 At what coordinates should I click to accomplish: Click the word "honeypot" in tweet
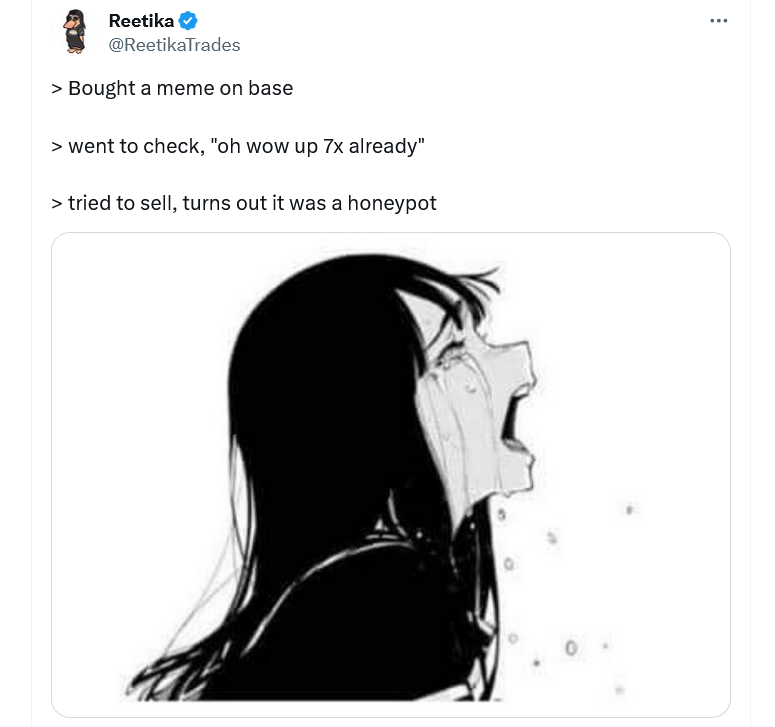click(x=392, y=204)
